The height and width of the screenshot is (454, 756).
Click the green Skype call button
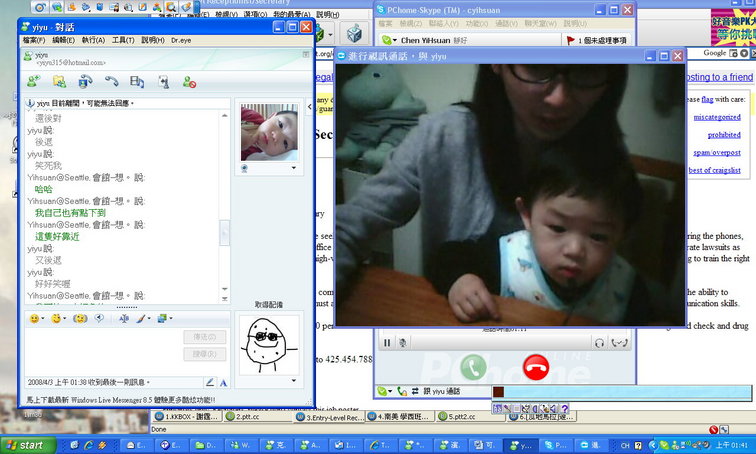473,368
